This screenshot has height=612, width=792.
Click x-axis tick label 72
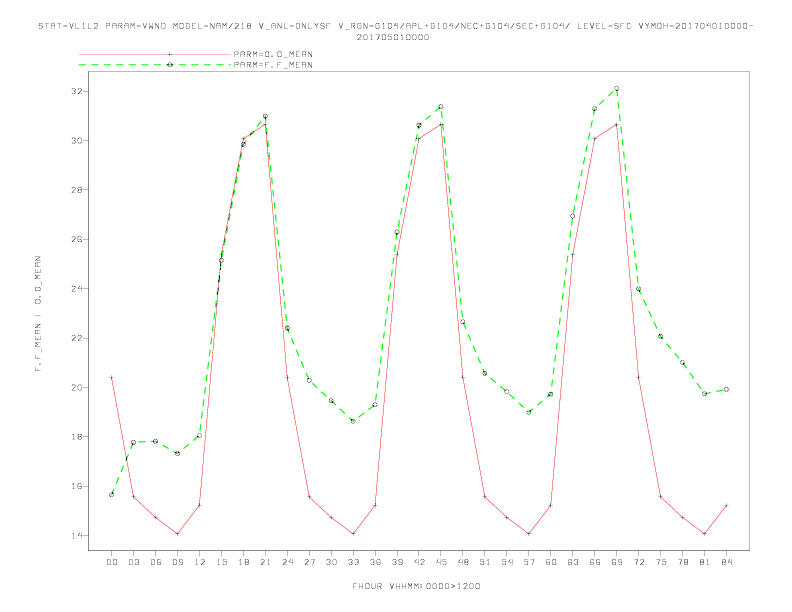coord(638,562)
